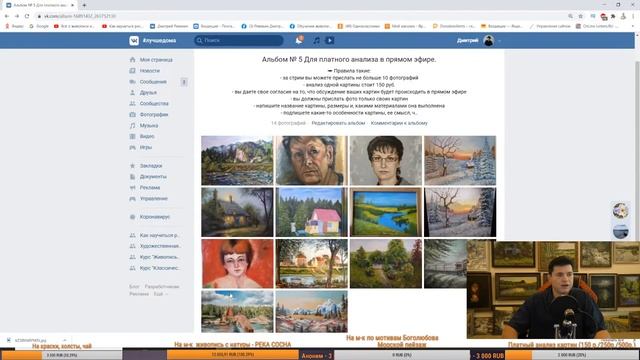Open the Разработчикам footer link
640x360 pixels.
point(162,287)
